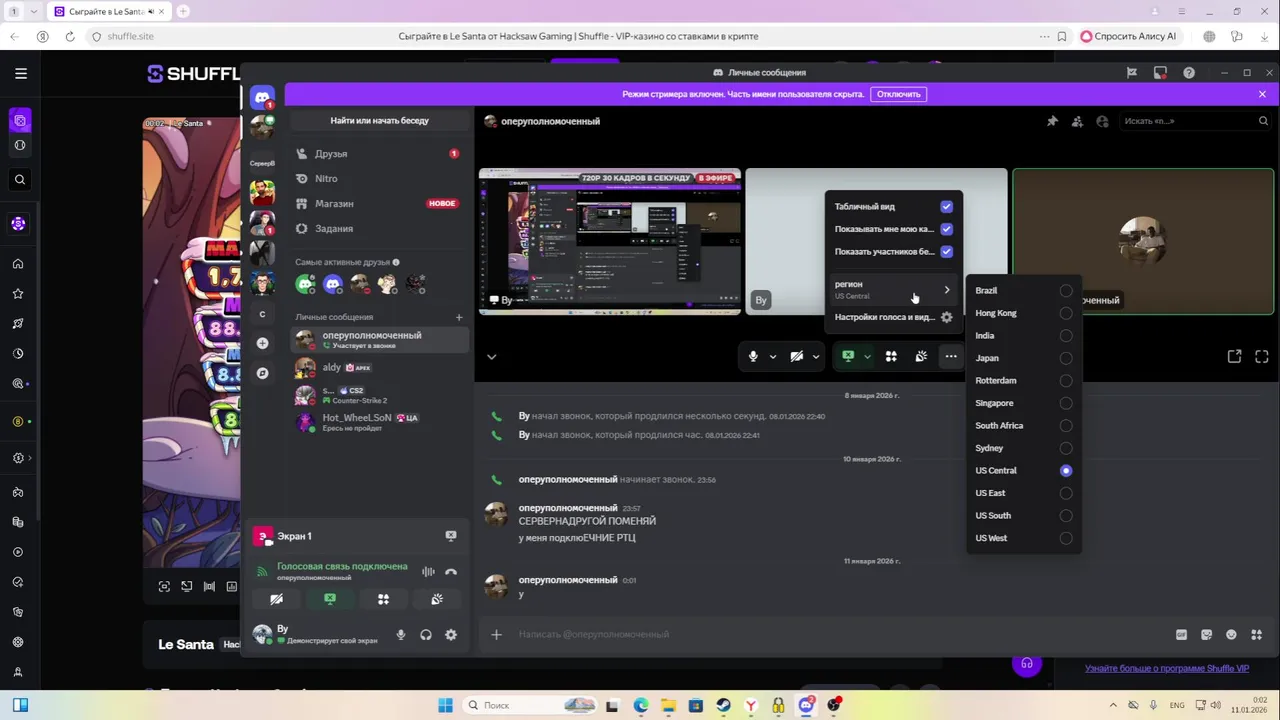
Task: Deafen with headphones icon in user panel
Action: pos(426,635)
